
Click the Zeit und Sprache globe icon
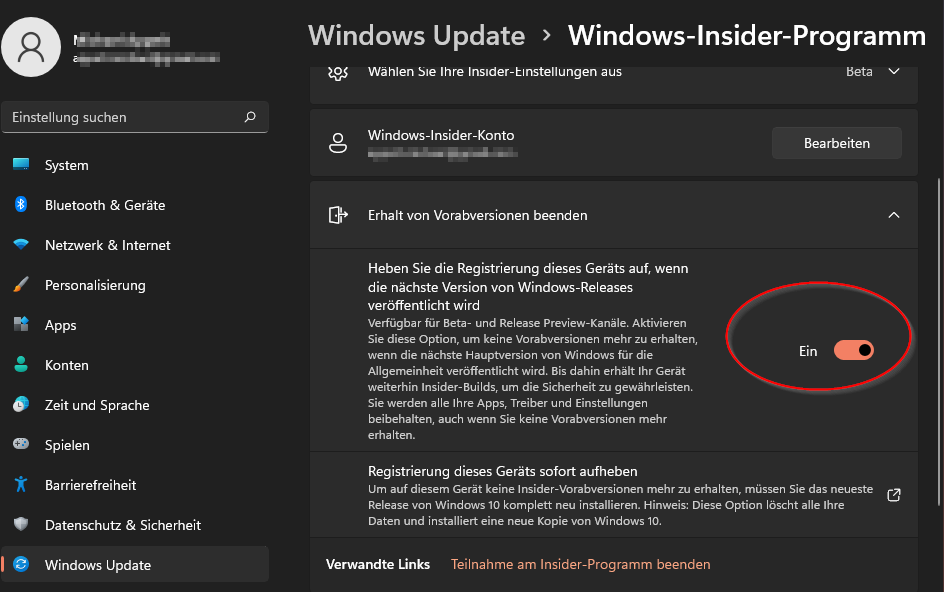pyautogui.click(x=21, y=405)
